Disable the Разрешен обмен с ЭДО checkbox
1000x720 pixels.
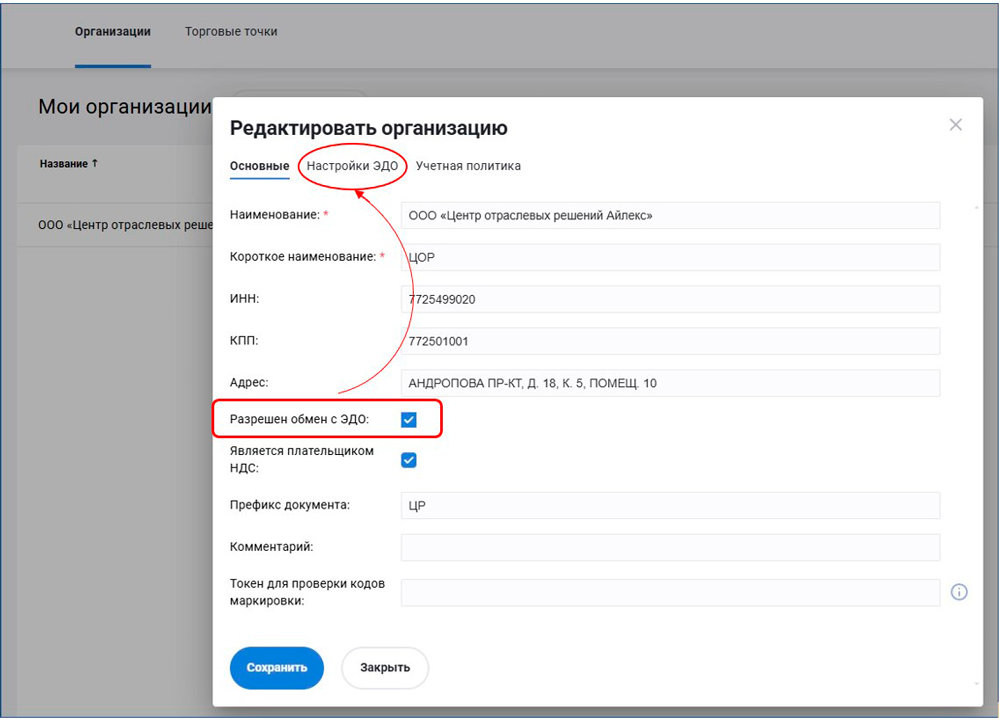click(x=408, y=420)
